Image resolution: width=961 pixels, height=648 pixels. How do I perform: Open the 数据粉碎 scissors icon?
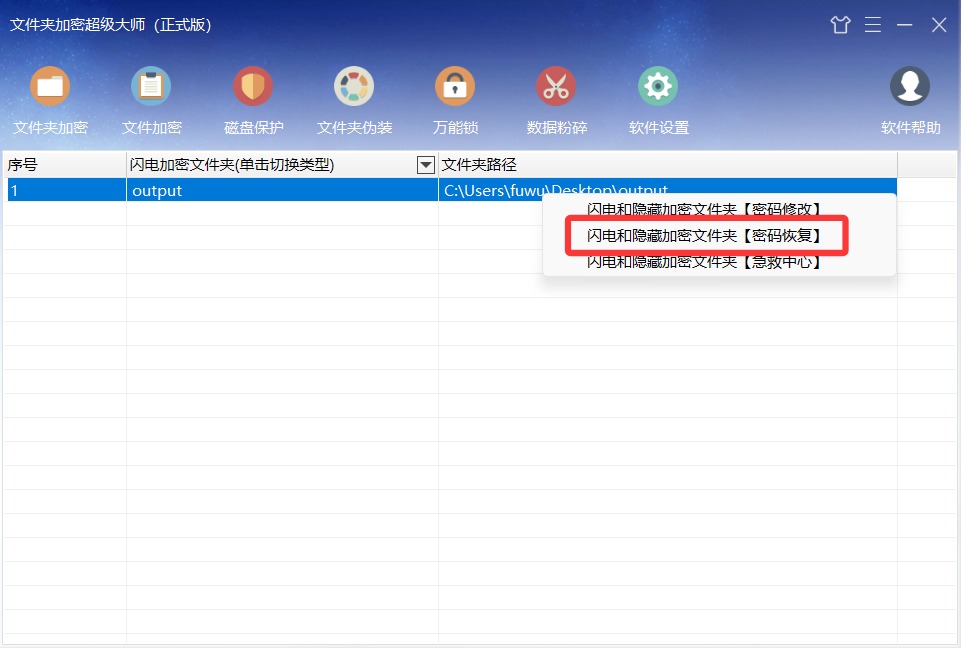[556, 86]
